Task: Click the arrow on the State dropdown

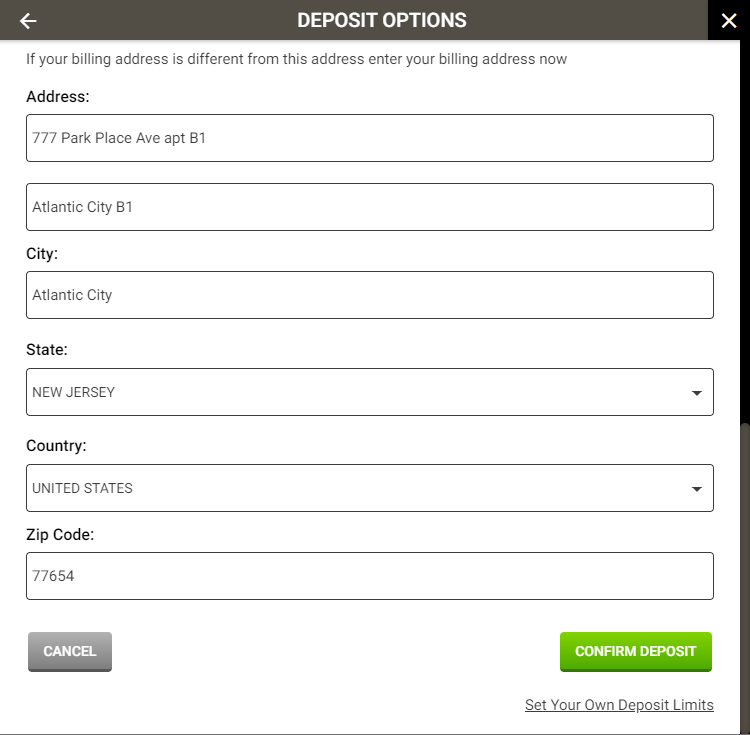Action: coord(697,393)
